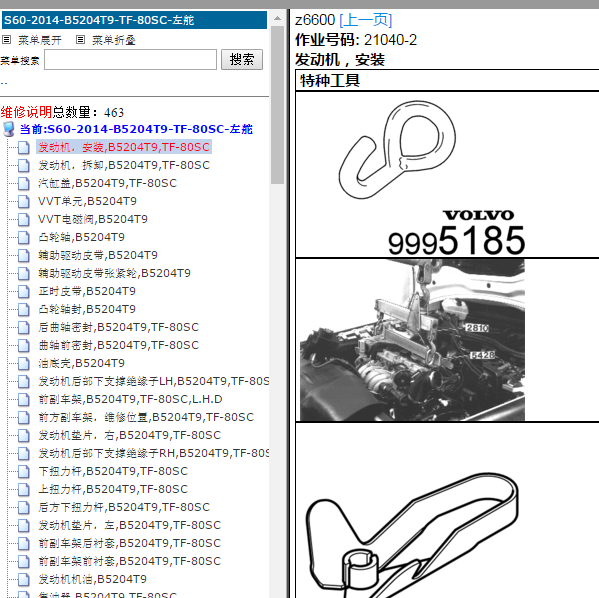
Task: Open the 上一页 previous page link
Action: point(366,20)
